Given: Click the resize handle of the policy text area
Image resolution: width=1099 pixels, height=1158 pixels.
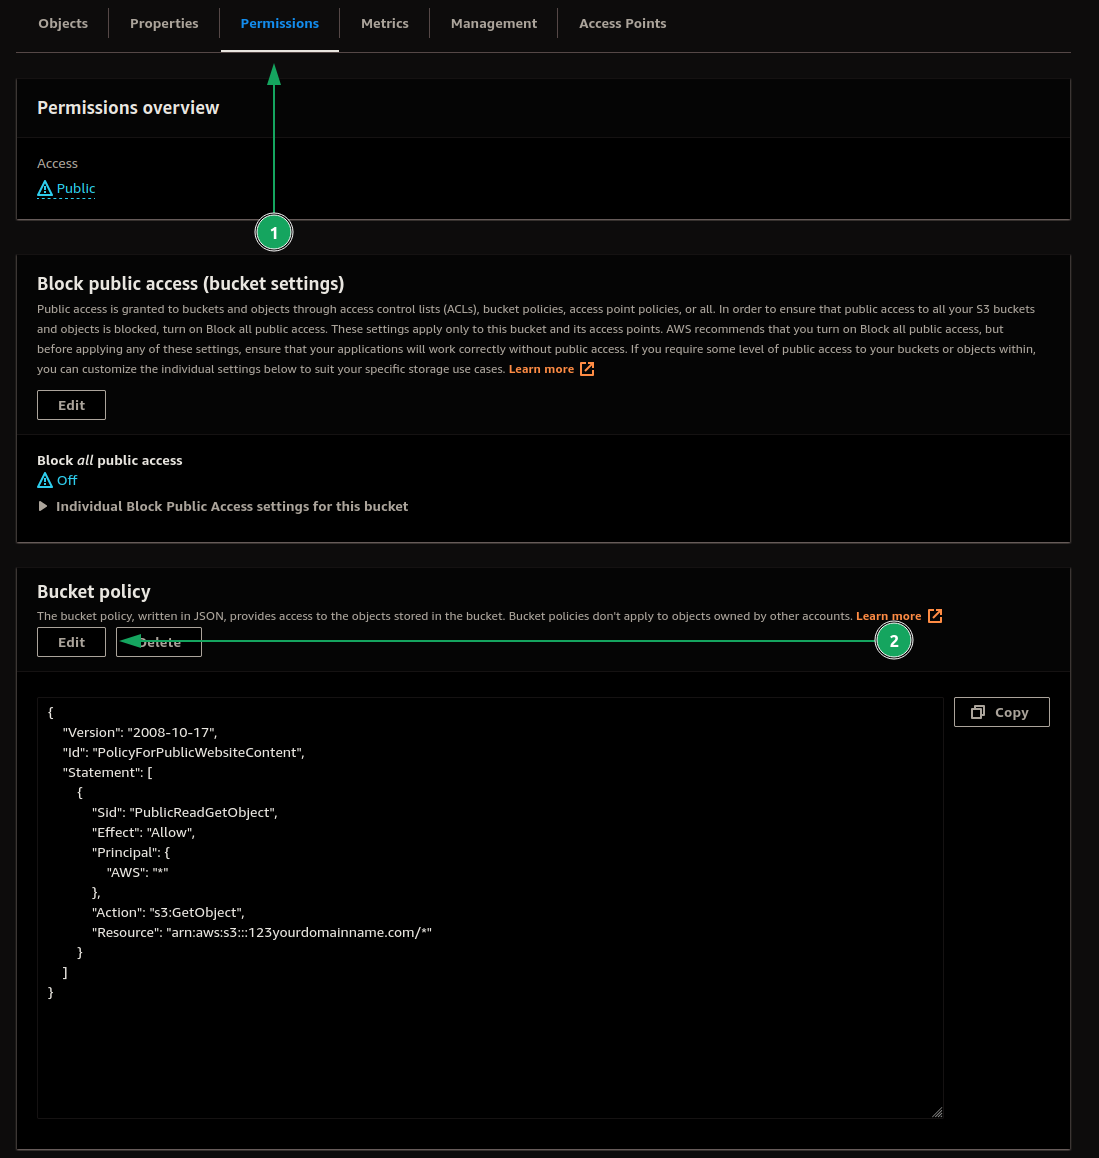Looking at the screenshot, I should point(937,1112).
